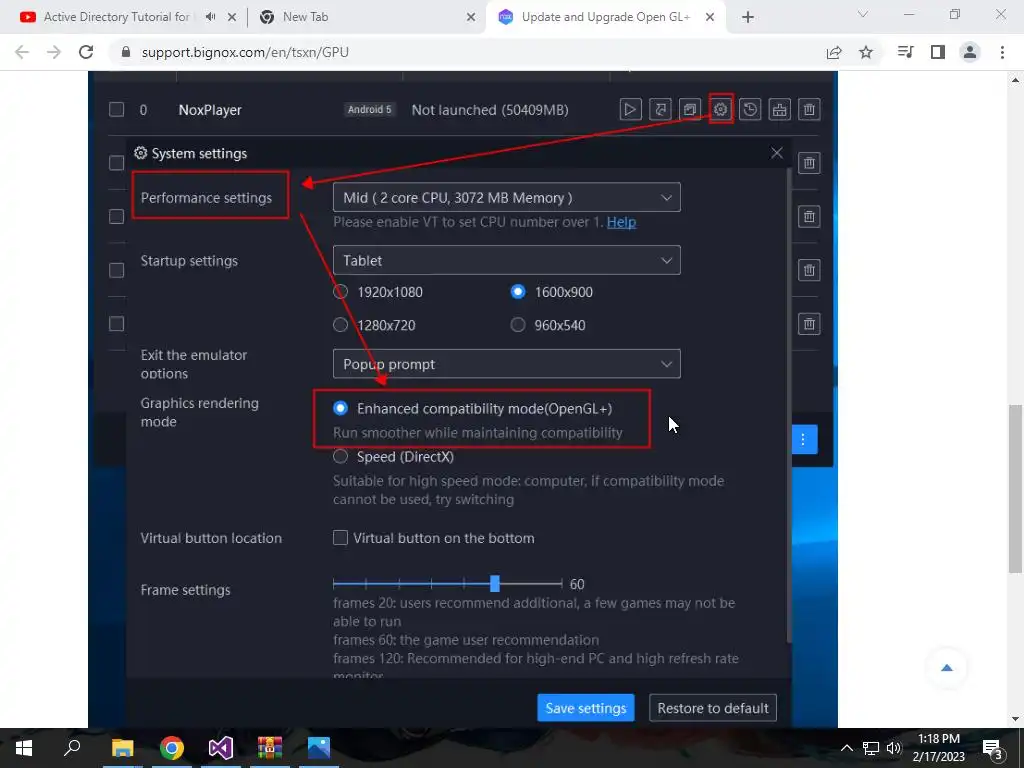Viewport: 1024px width, 768px height.
Task: Click Restore to default button
Action: click(x=712, y=709)
